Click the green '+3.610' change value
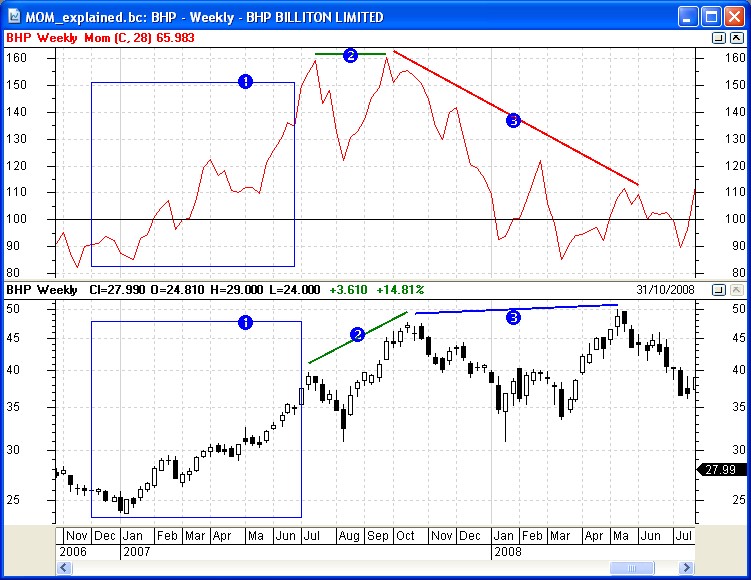 (x=348, y=290)
